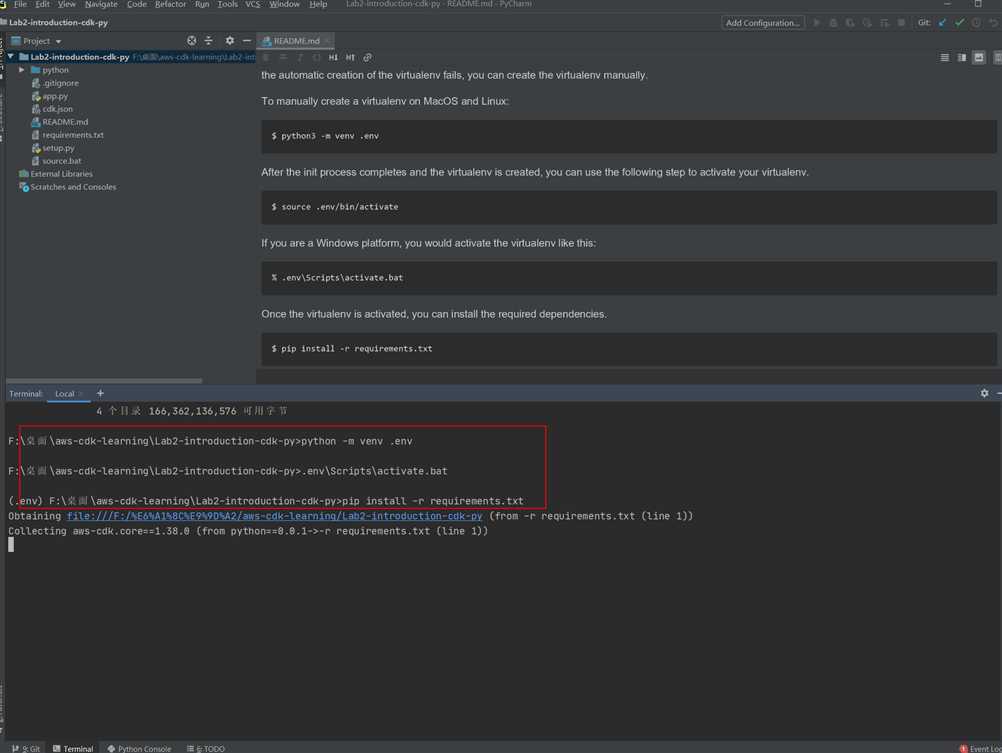Click the italic formatting icon in markdown toolbar
This screenshot has height=753, width=1002.
299,58
